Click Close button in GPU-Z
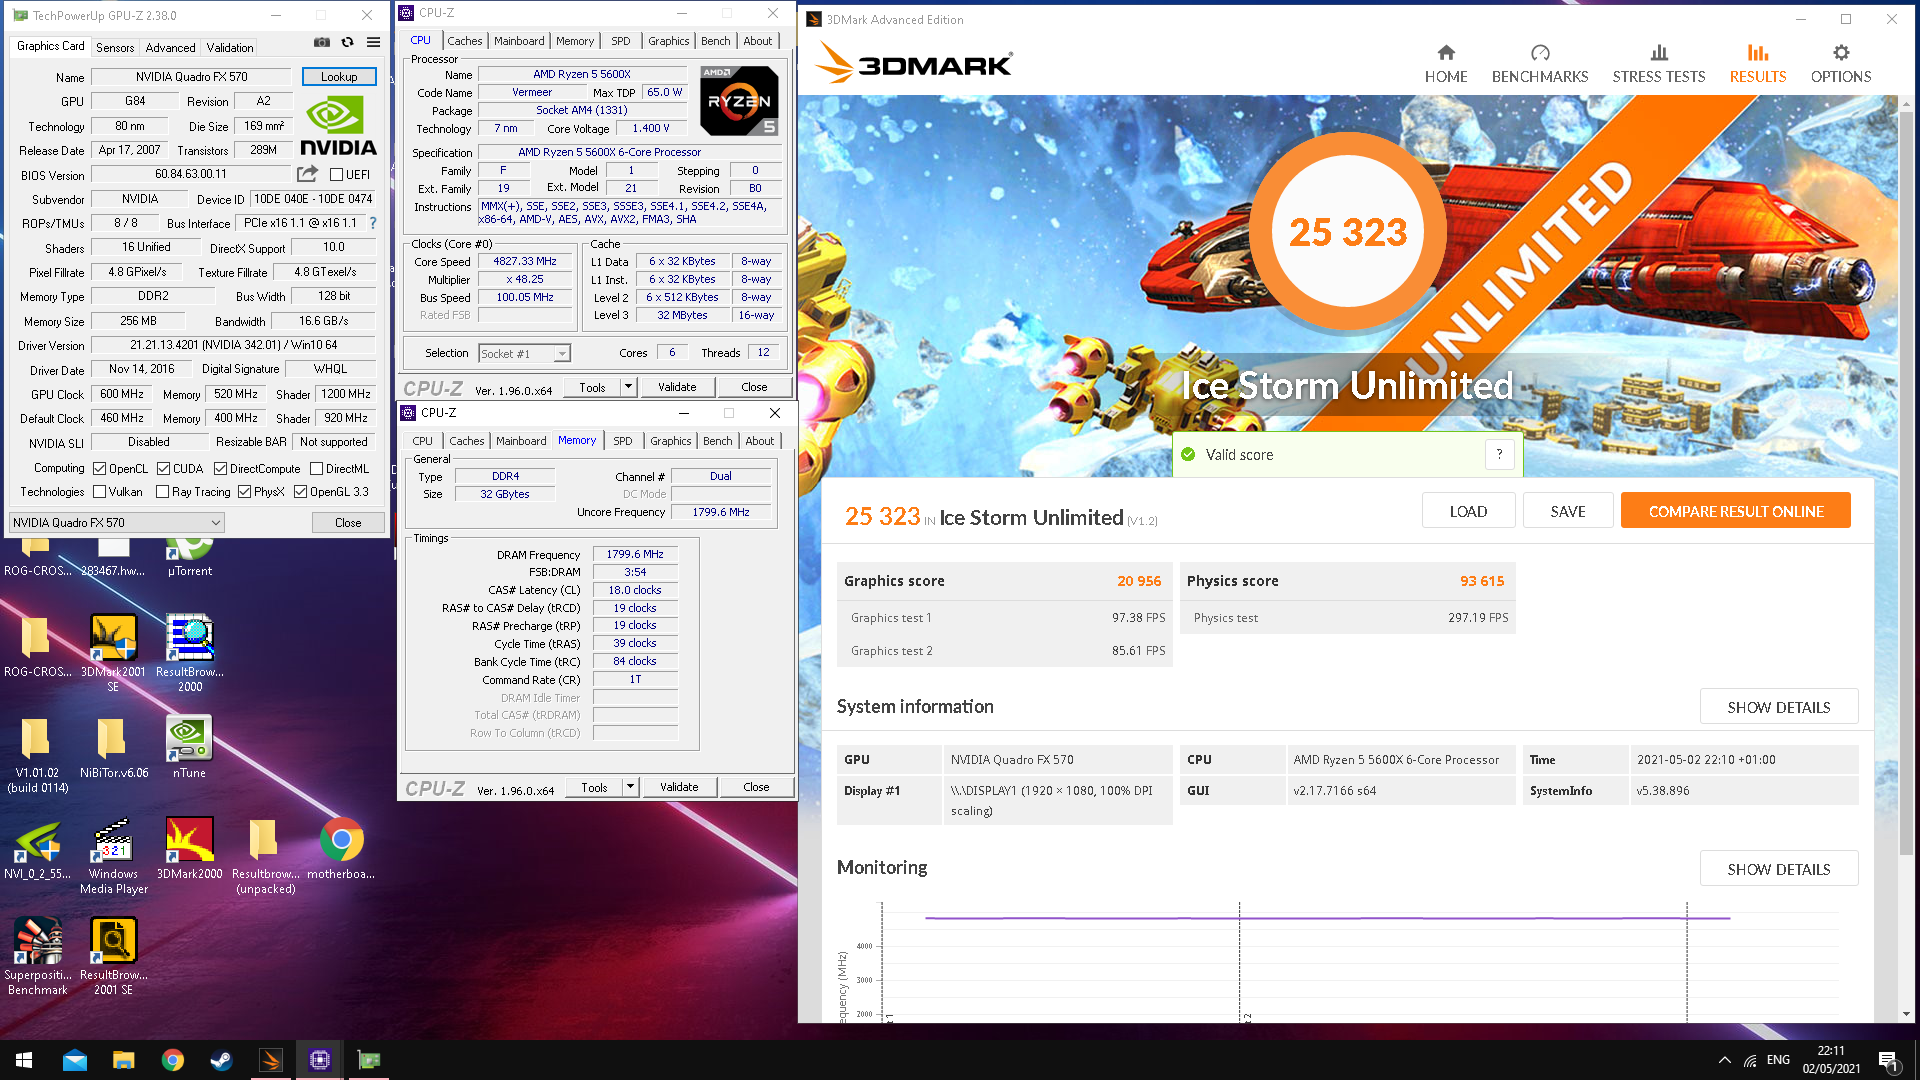This screenshot has height=1080, width=1920. pyautogui.click(x=348, y=523)
